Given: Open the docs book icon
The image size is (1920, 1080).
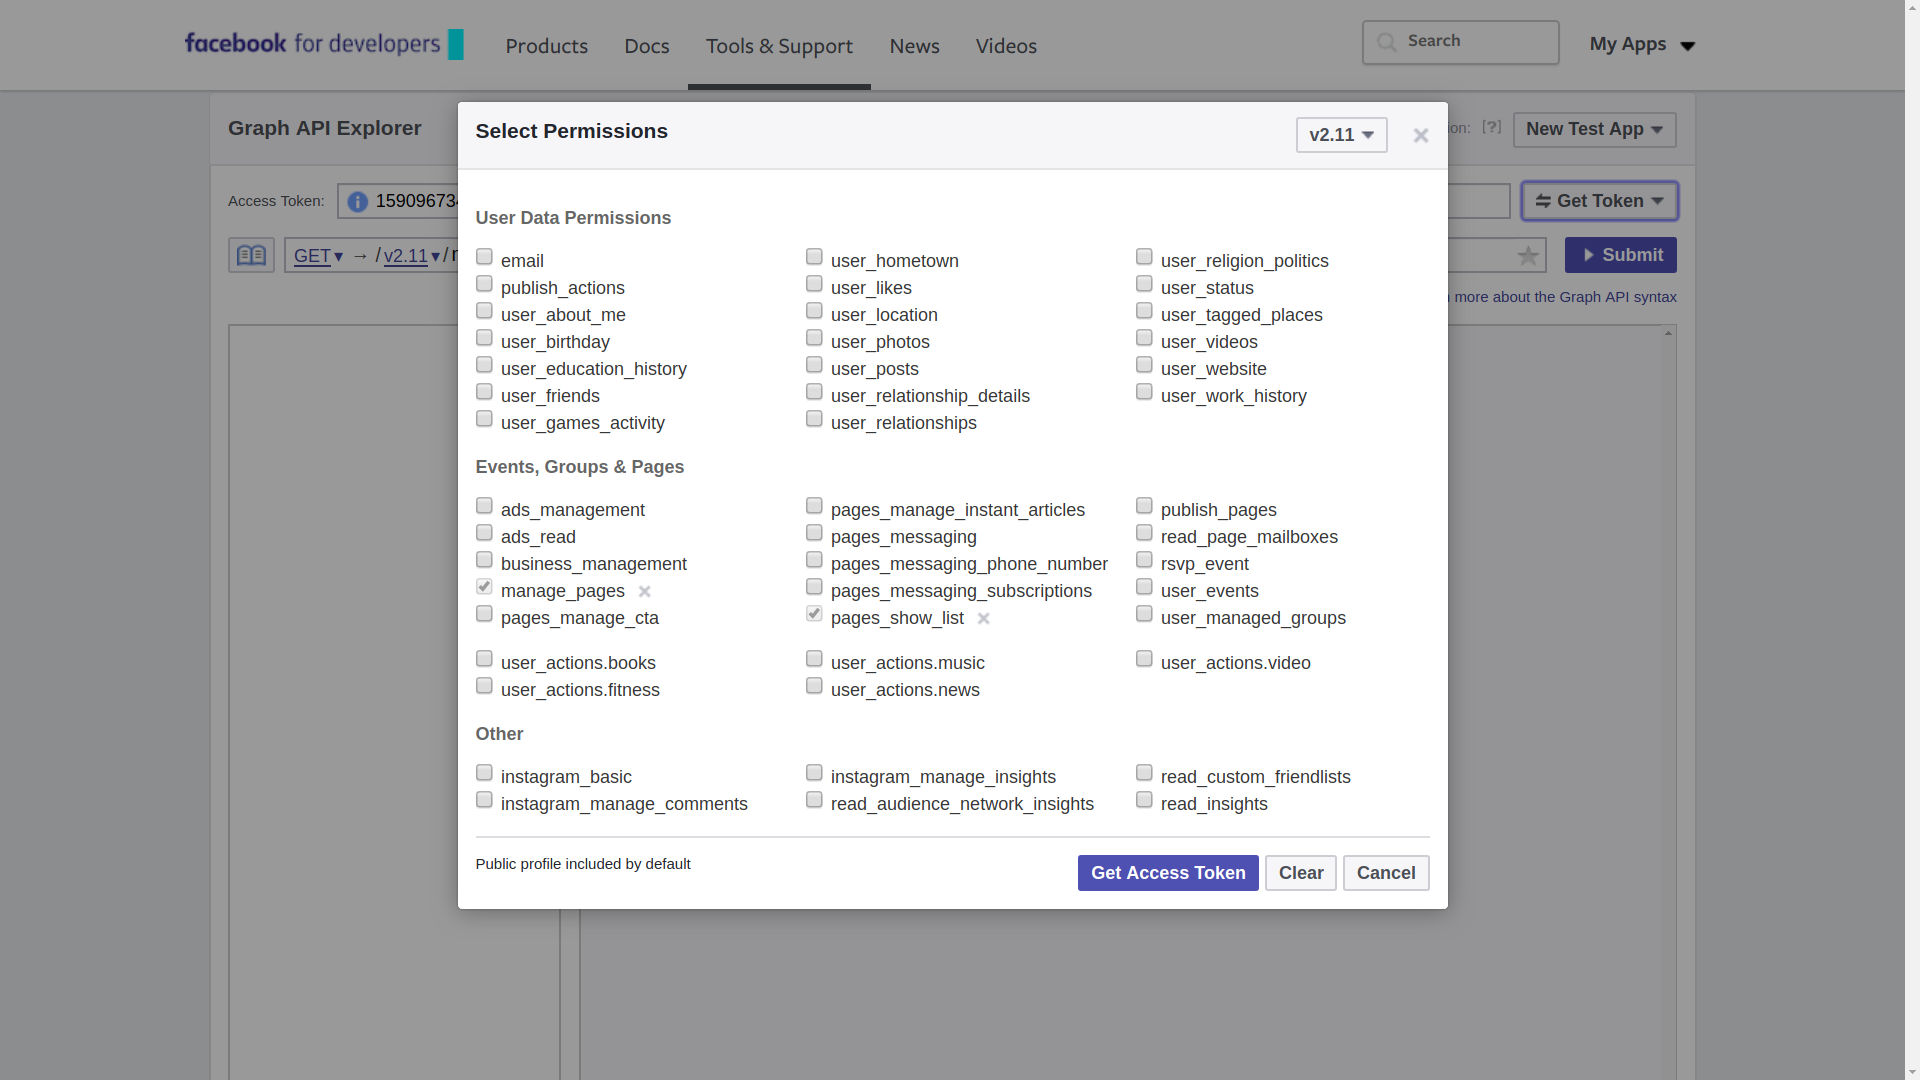Looking at the screenshot, I should (251, 255).
